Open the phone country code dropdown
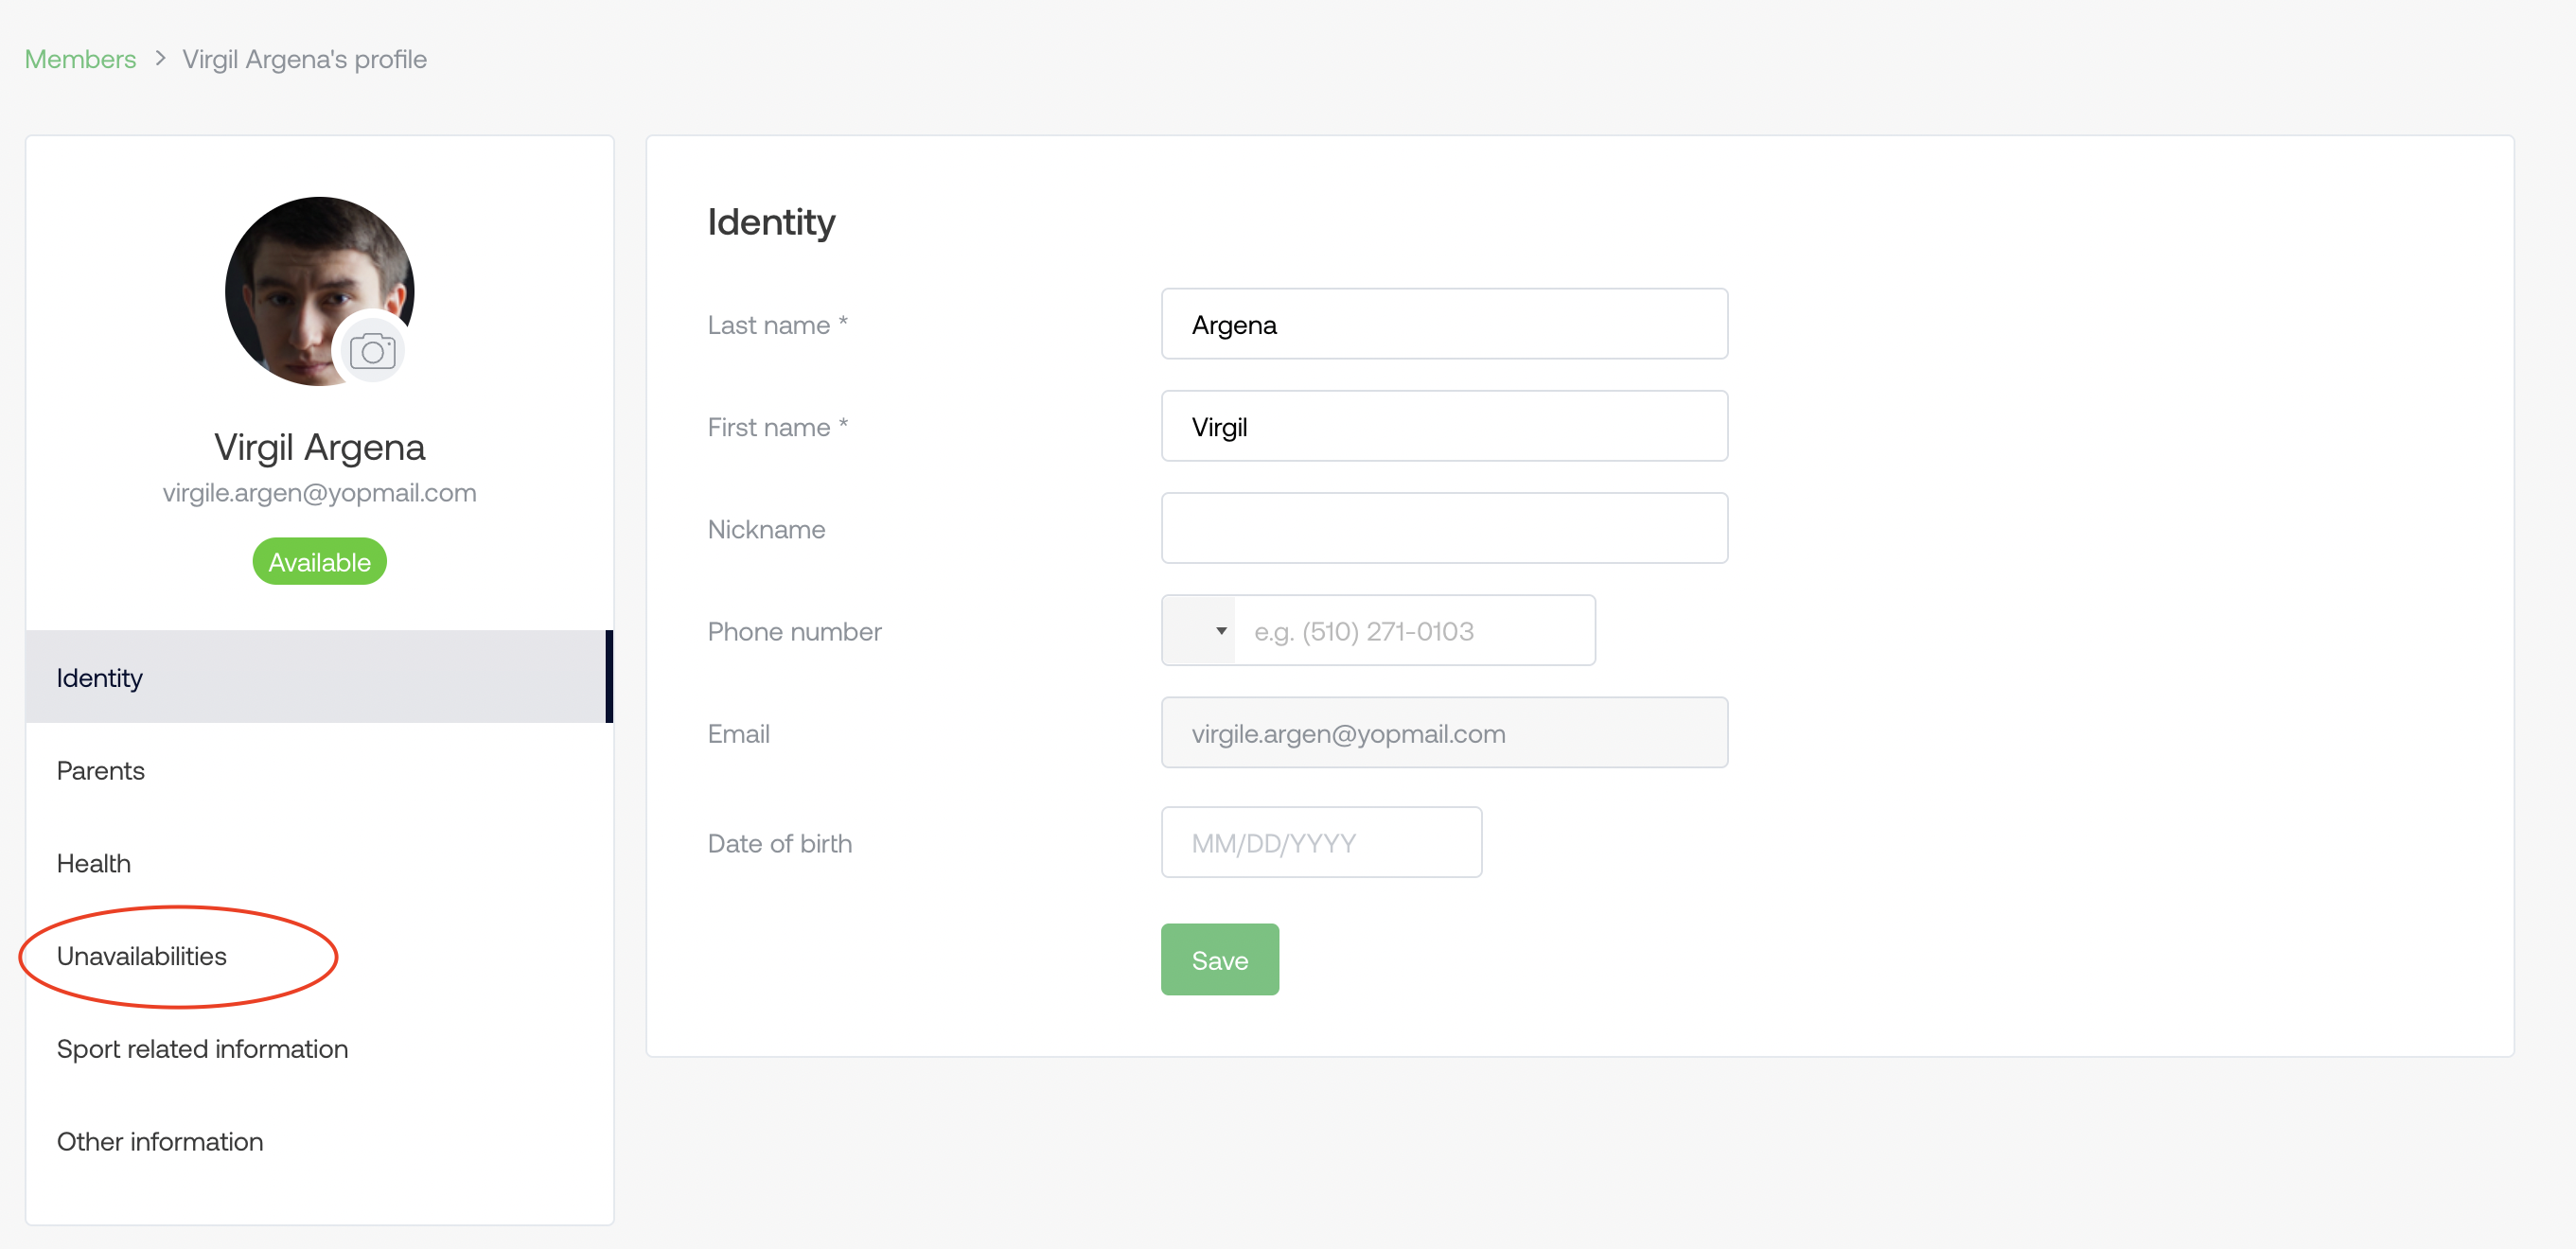This screenshot has width=2576, height=1249. tap(1198, 630)
